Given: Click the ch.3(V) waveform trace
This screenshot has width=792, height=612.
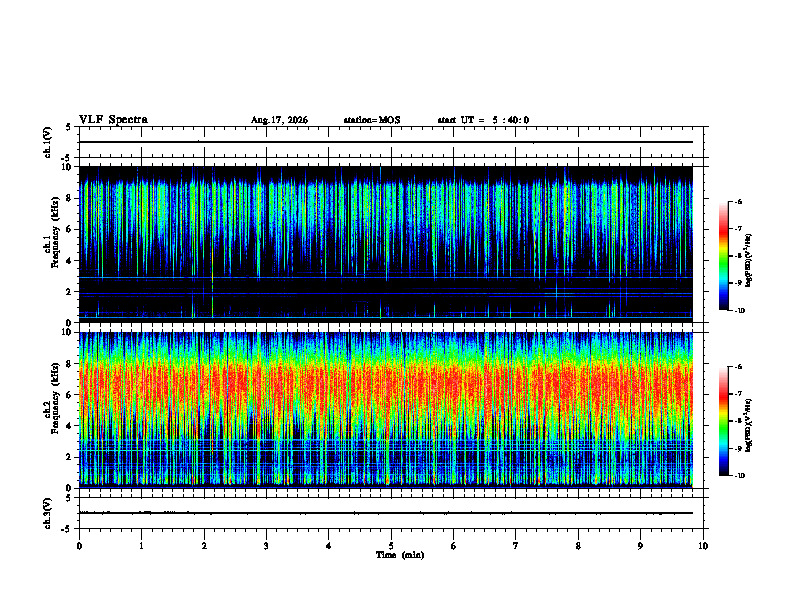Looking at the screenshot, I should coord(385,513).
